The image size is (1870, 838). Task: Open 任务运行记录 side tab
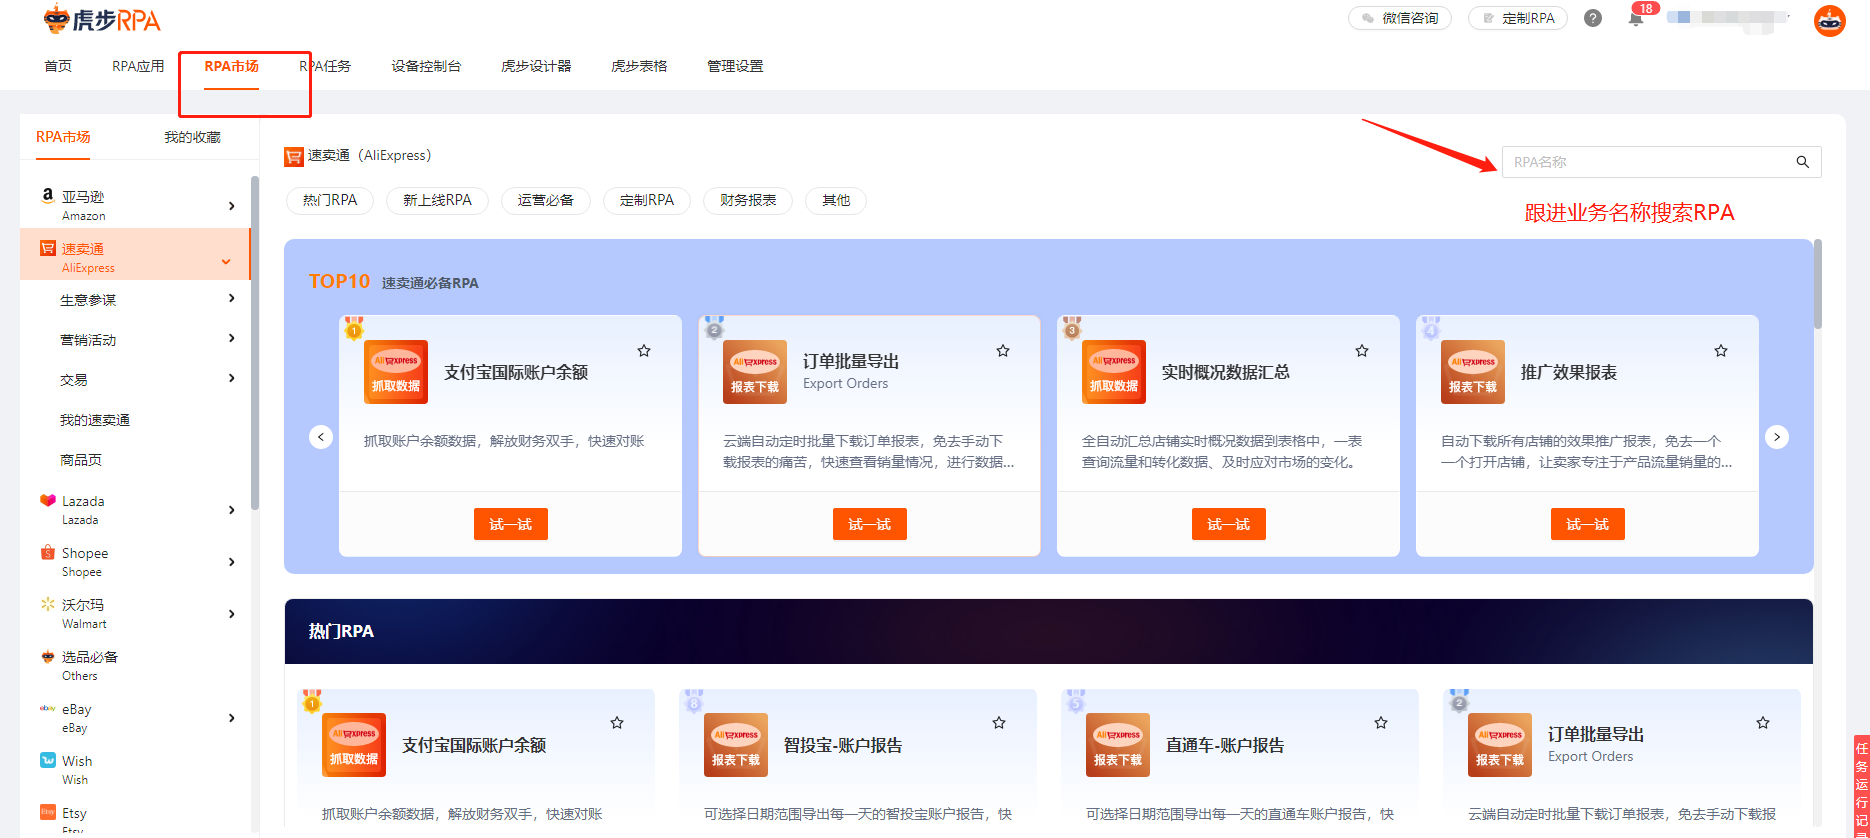pos(1861,787)
